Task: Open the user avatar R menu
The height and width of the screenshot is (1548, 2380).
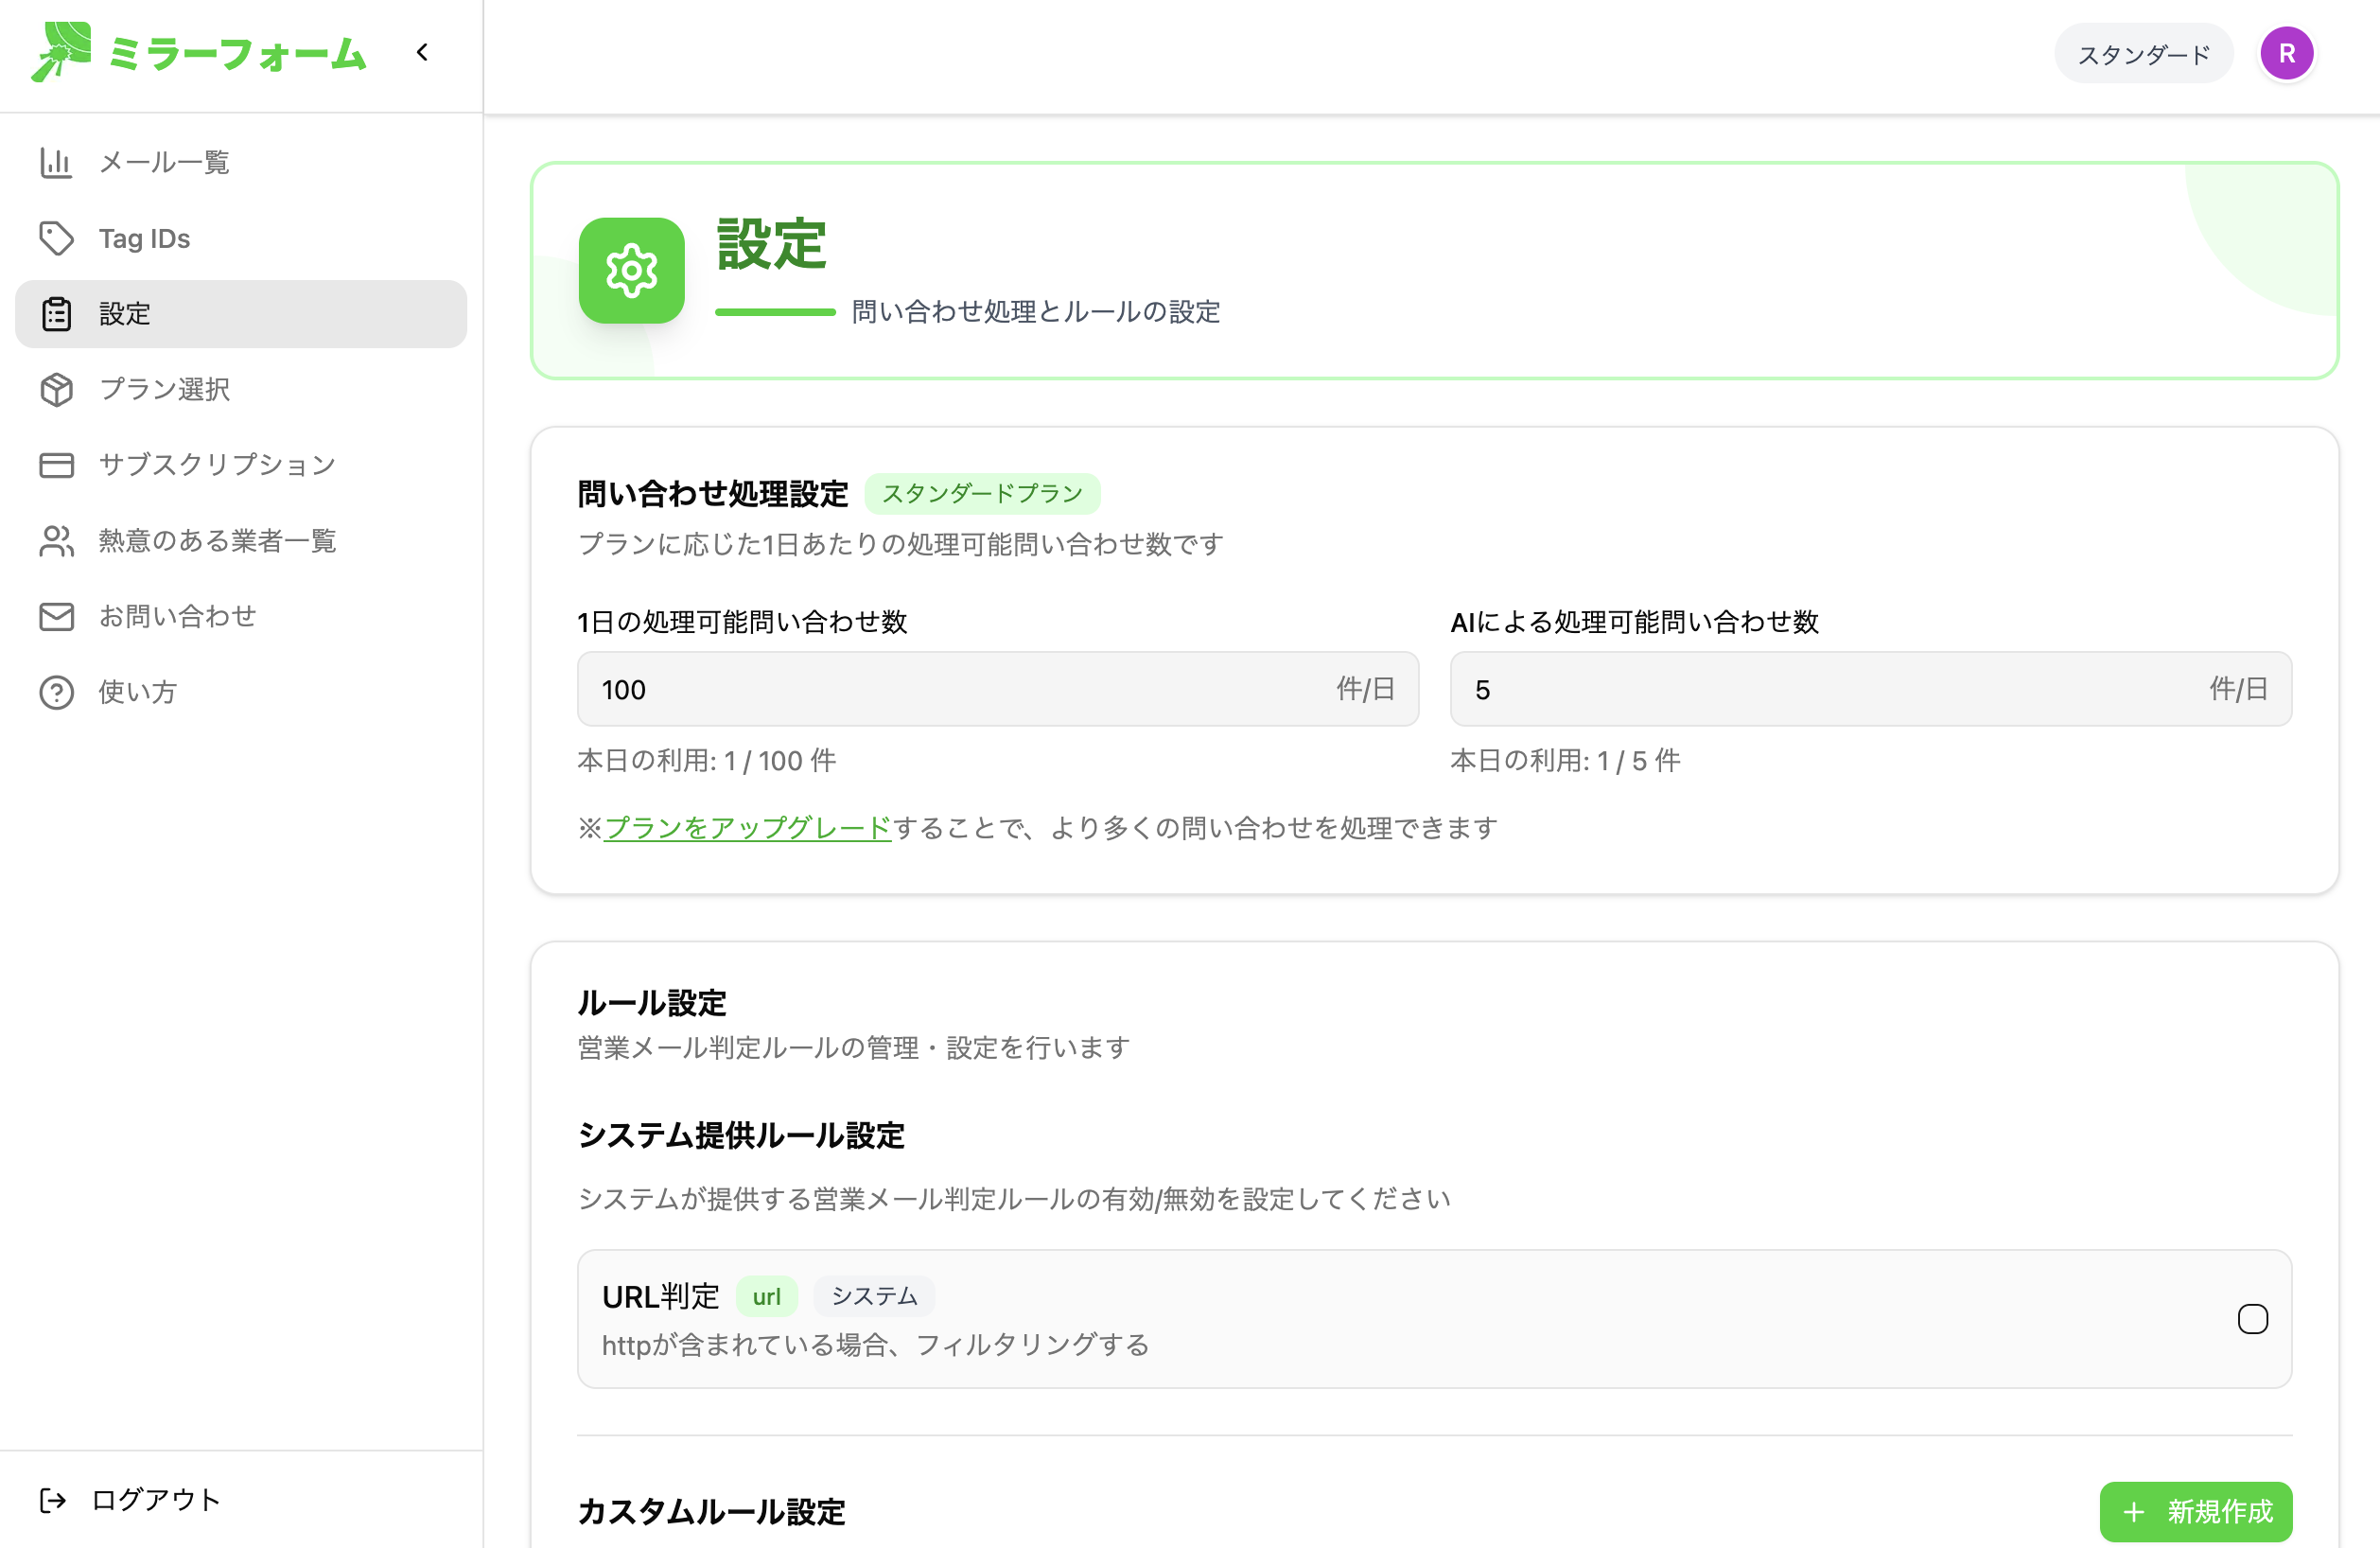Action: click(2286, 54)
